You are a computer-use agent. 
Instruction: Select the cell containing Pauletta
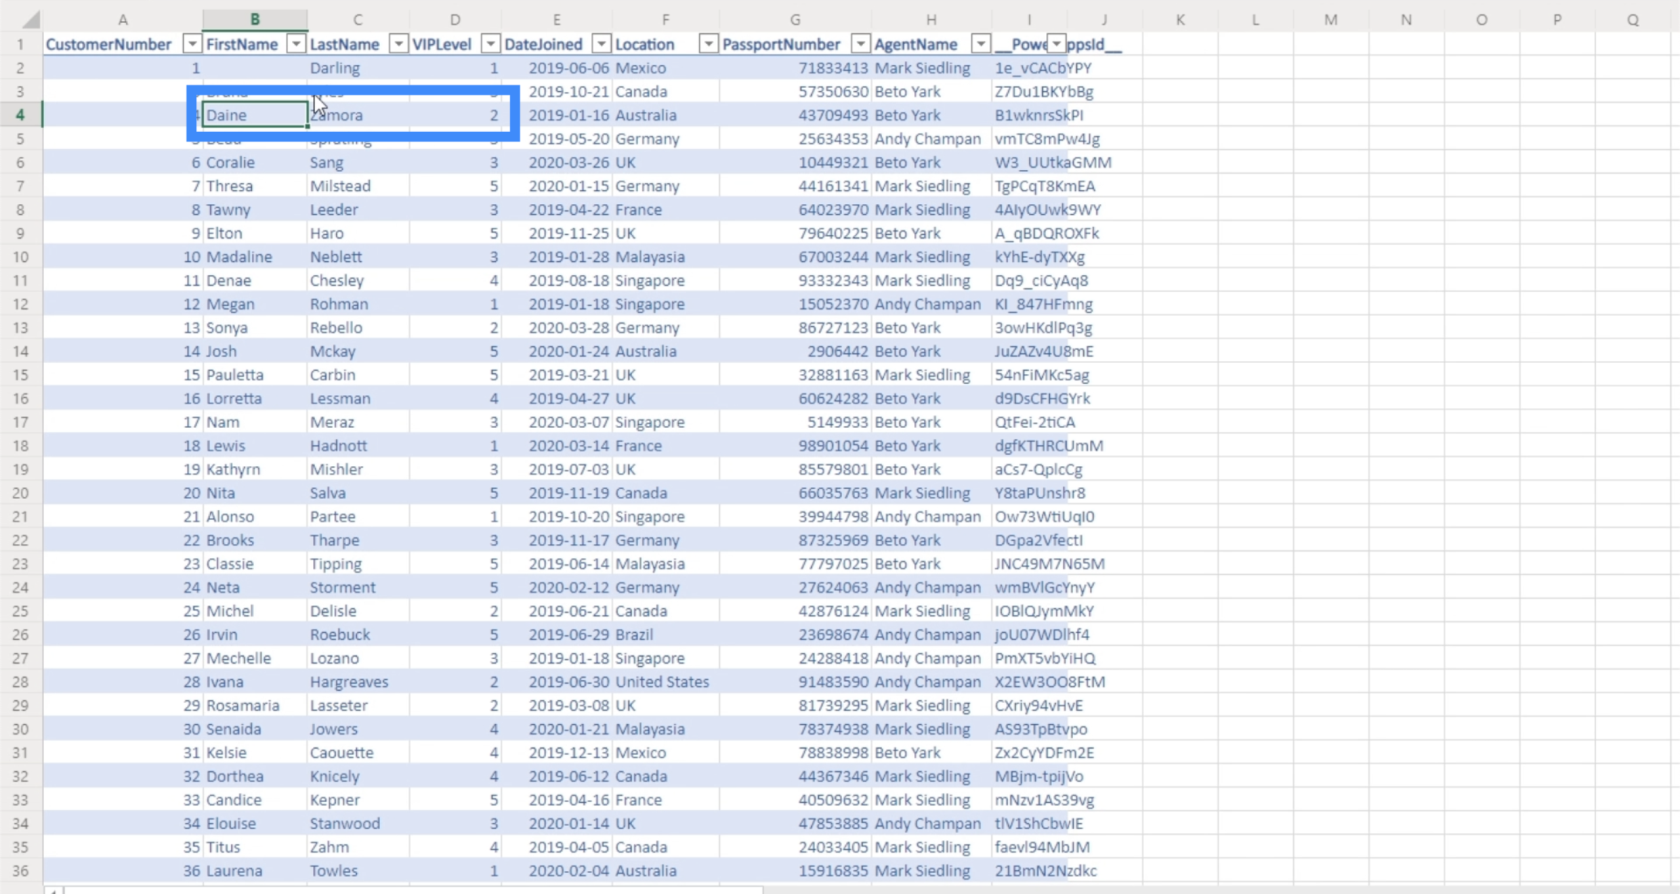click(x=255, y=375)
